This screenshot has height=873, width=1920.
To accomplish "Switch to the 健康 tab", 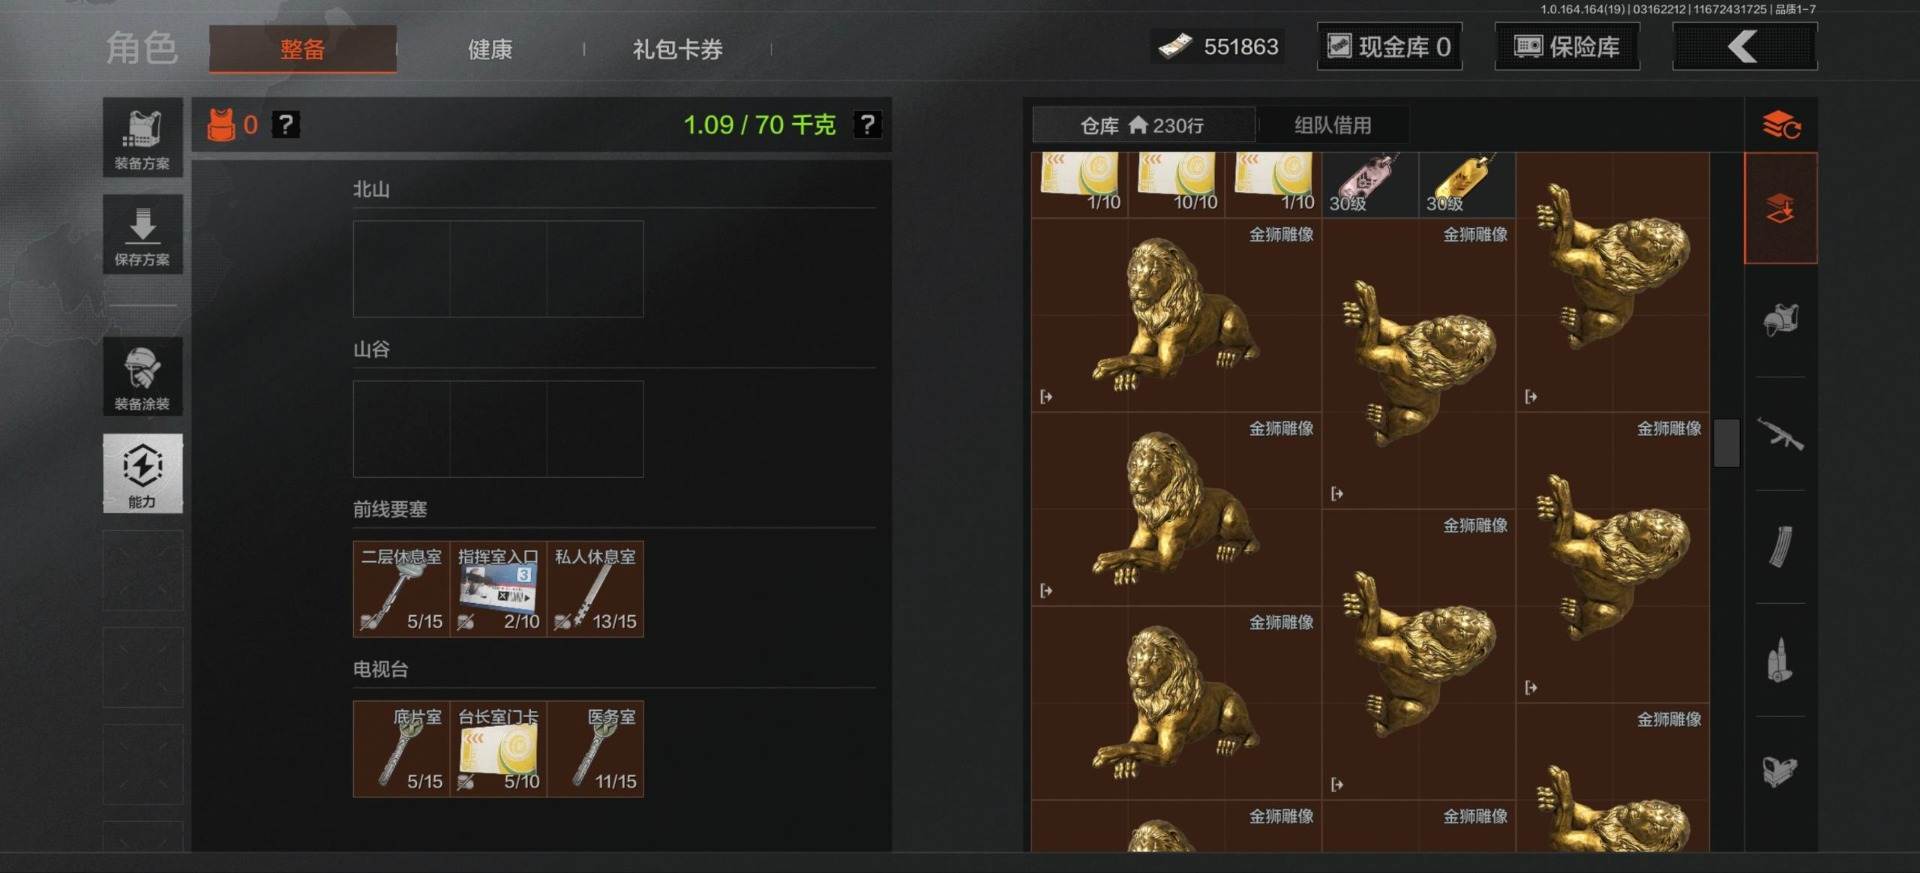I will coord(490,49).
